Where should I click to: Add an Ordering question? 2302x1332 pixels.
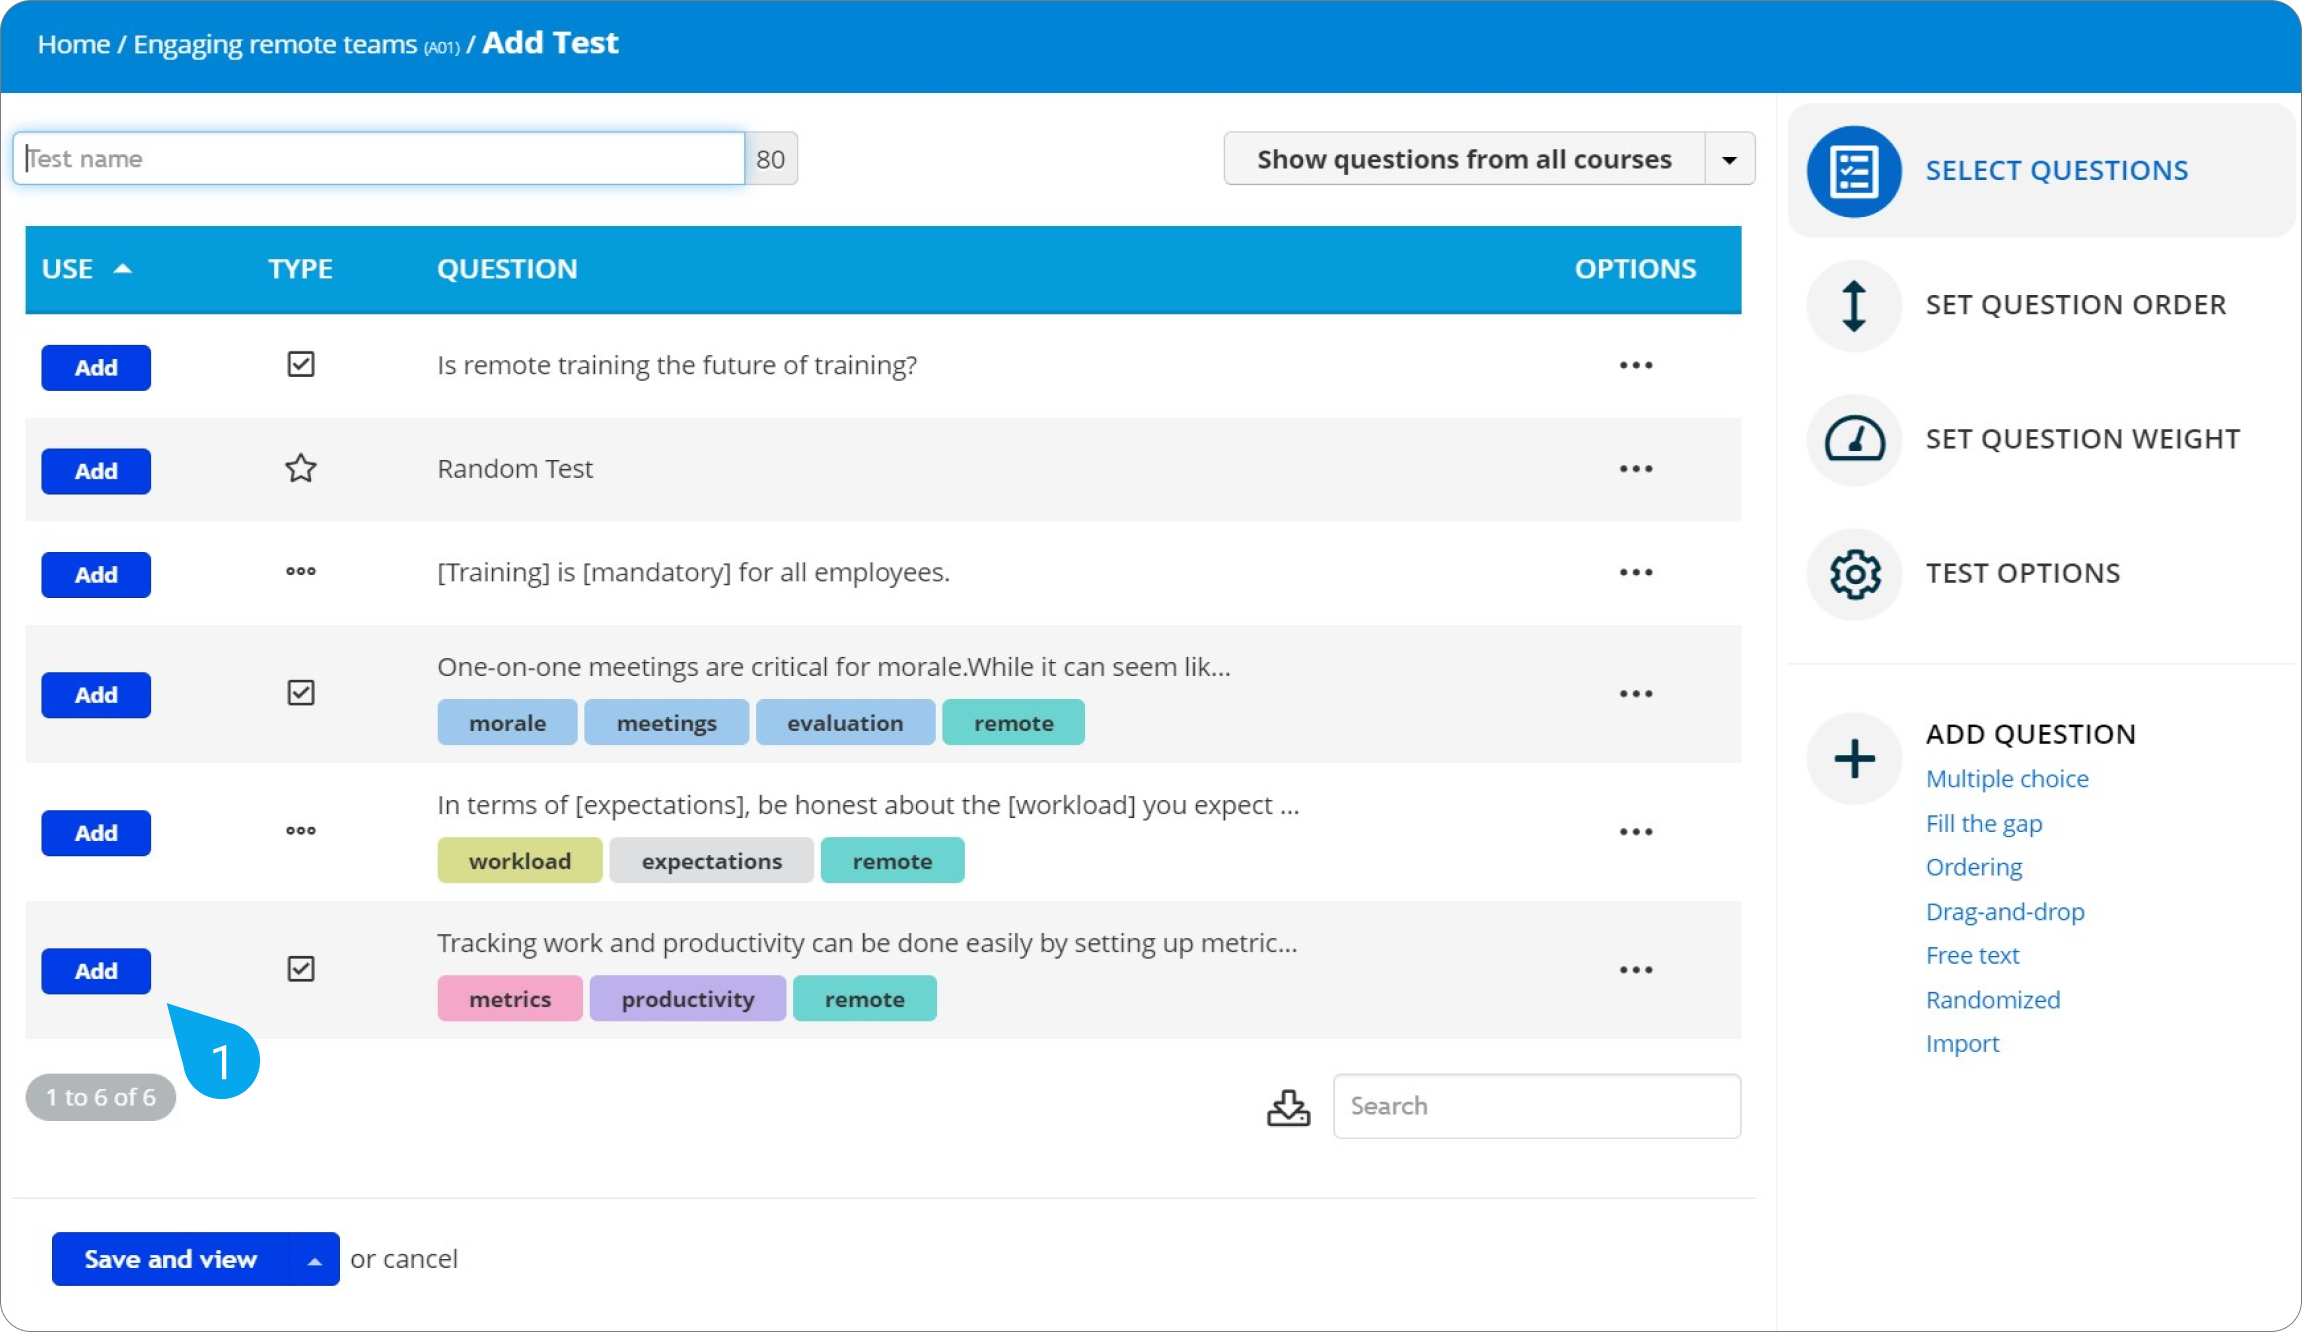pos(1974,867)
